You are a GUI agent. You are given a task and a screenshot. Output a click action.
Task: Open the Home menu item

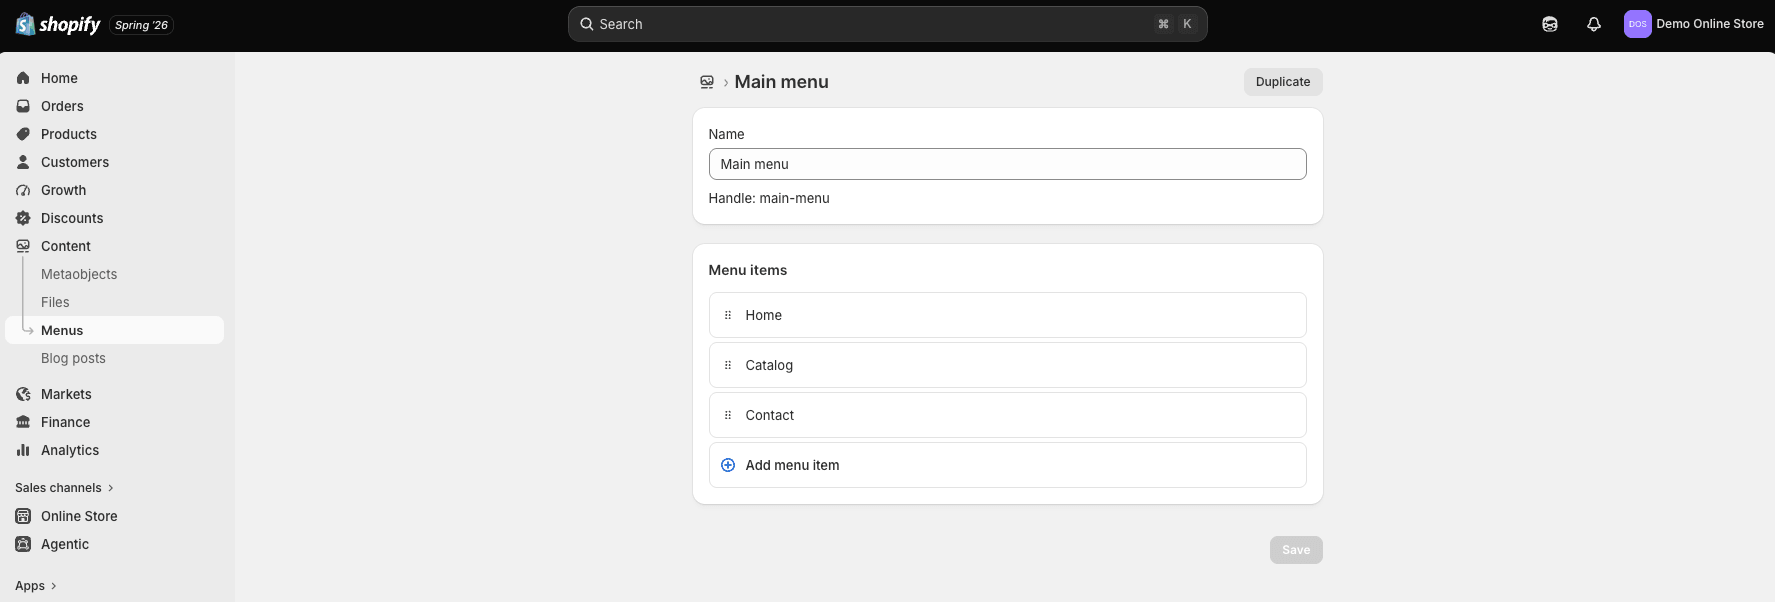click(x=1007, y=315)
